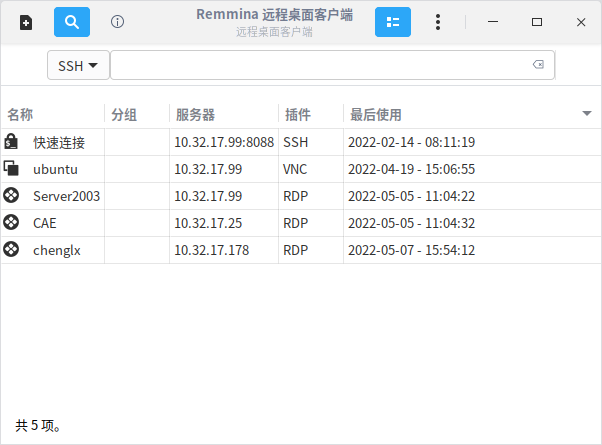Click date 2022-05-05 - 11:04:32
The height and width of the screenshot is (445, 602).
click(x=412, y=223)
